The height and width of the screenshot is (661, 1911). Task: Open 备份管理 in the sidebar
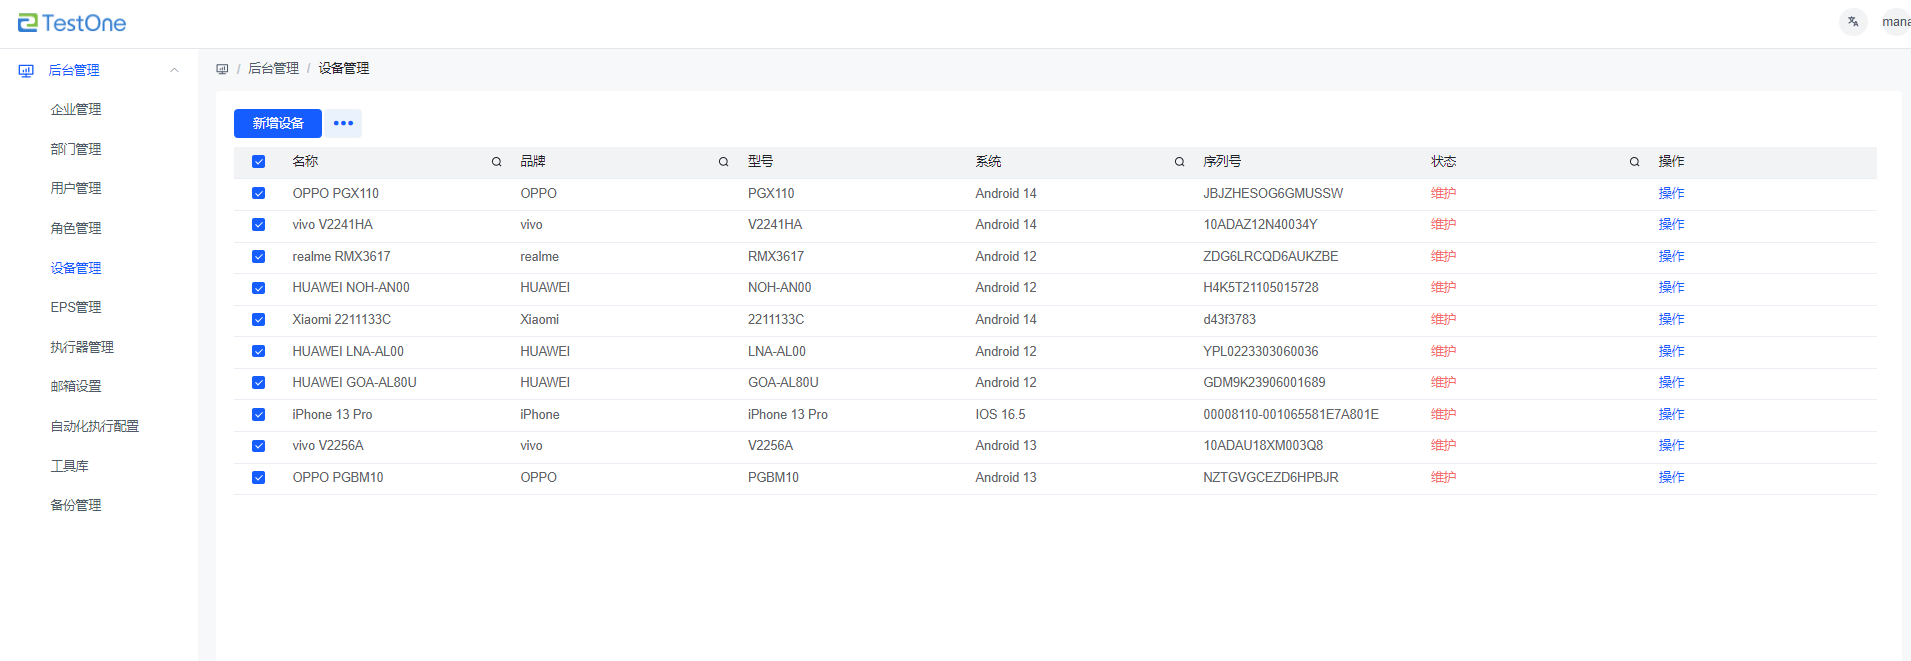pyautogui.click(x=76, y=505)
